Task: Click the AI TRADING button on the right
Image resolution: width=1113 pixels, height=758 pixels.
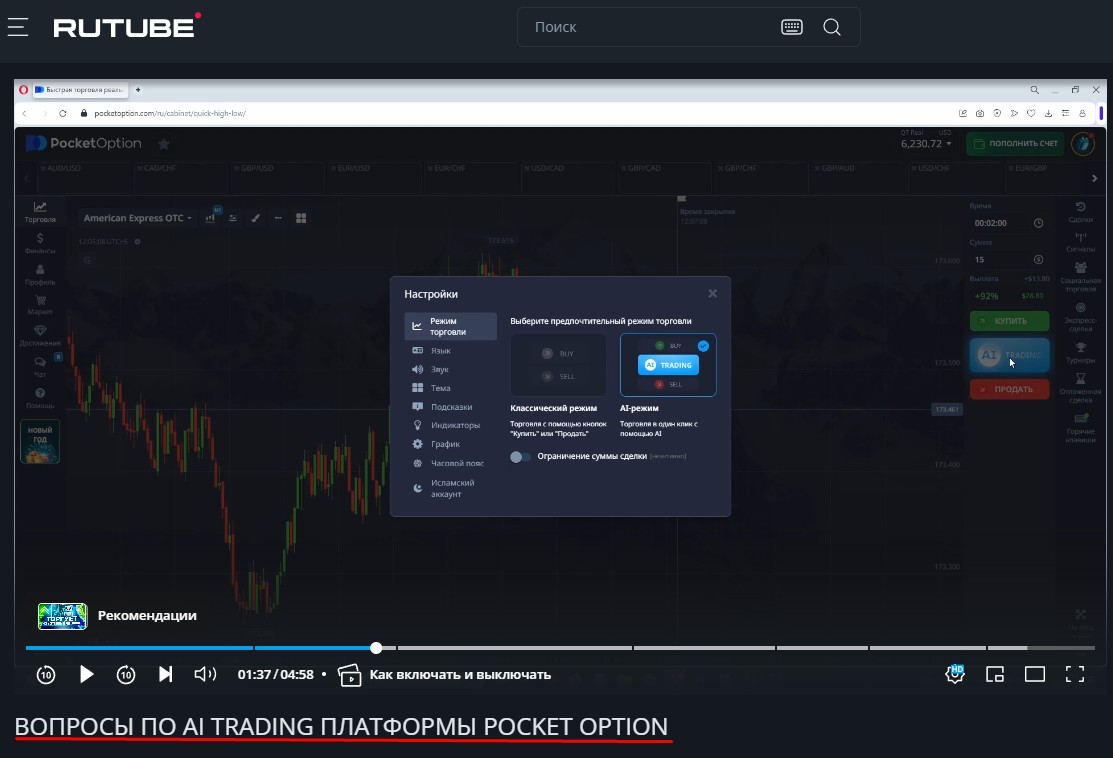Action: pos(1009,355)
